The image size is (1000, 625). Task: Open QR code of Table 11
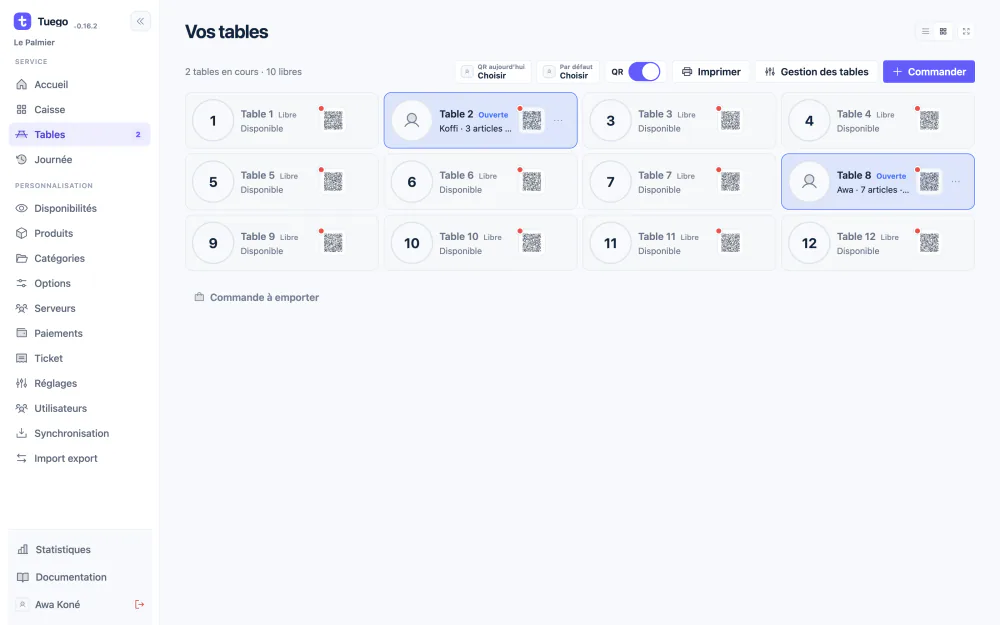point(730,243)
